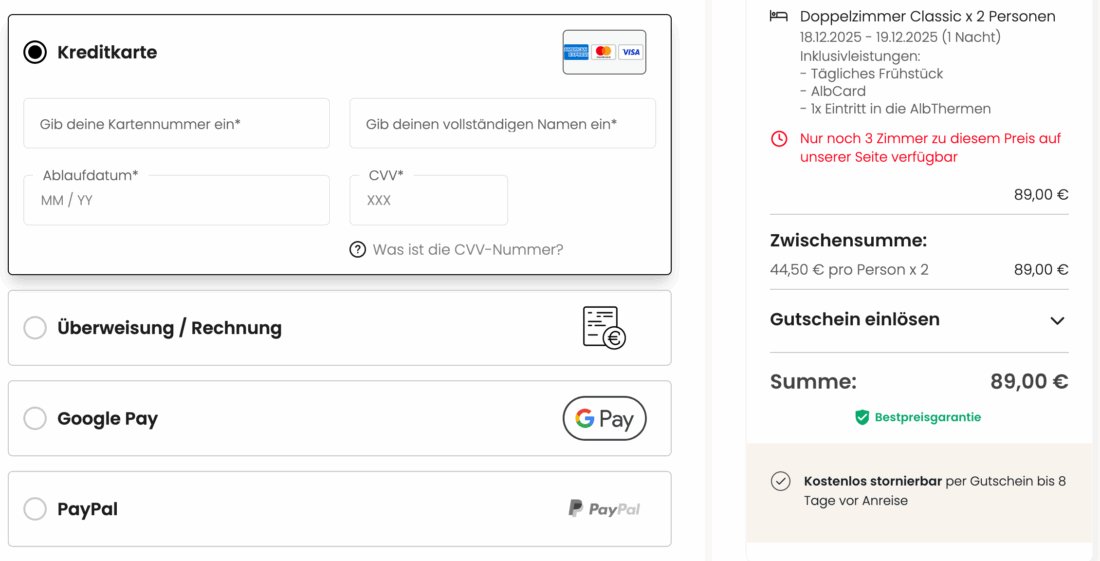Click the Google Pay logo badge

click(604, 419)
